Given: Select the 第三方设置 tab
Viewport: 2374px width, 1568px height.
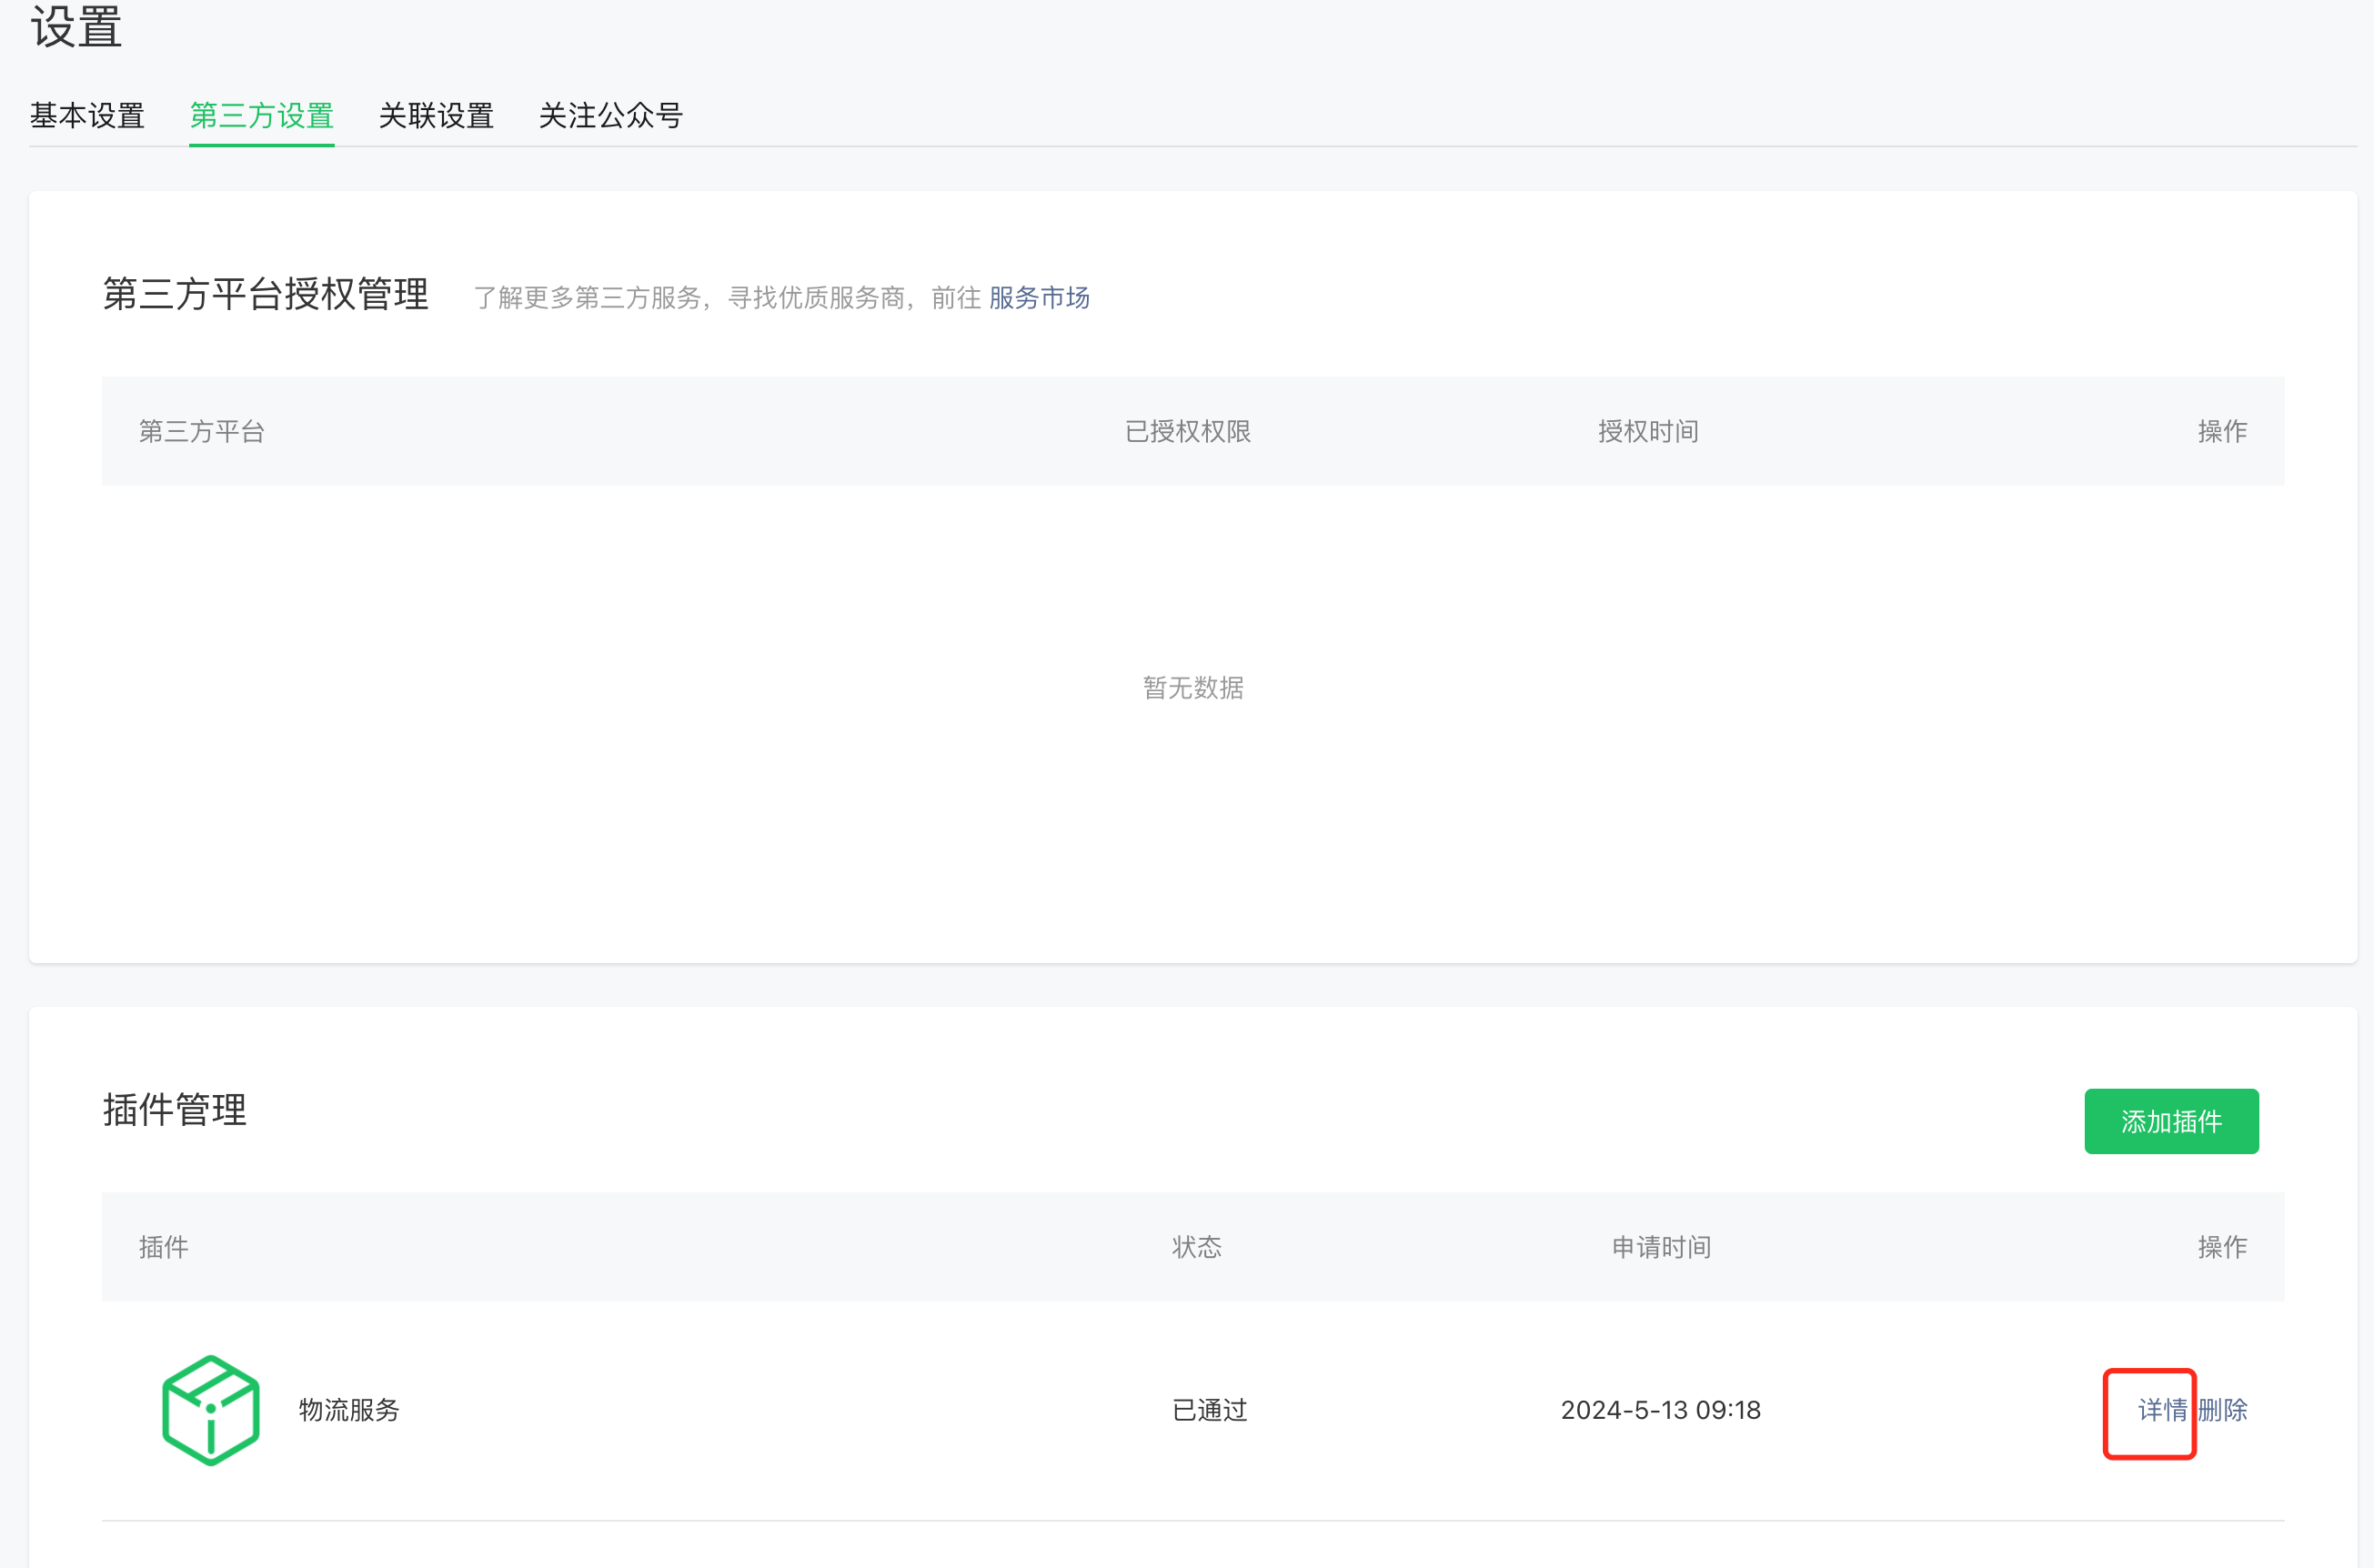Looking at the screenshot, I should tap(261, 116).
